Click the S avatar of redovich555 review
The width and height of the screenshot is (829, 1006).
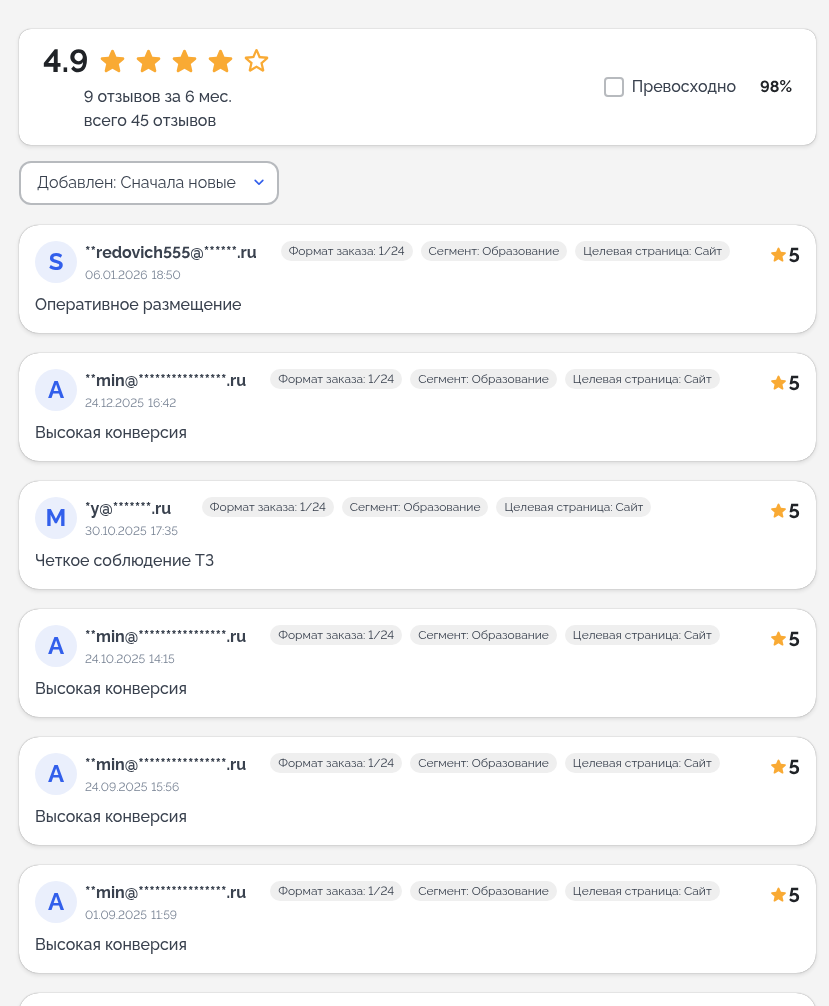pyautogui.click(x=56, y=262)
